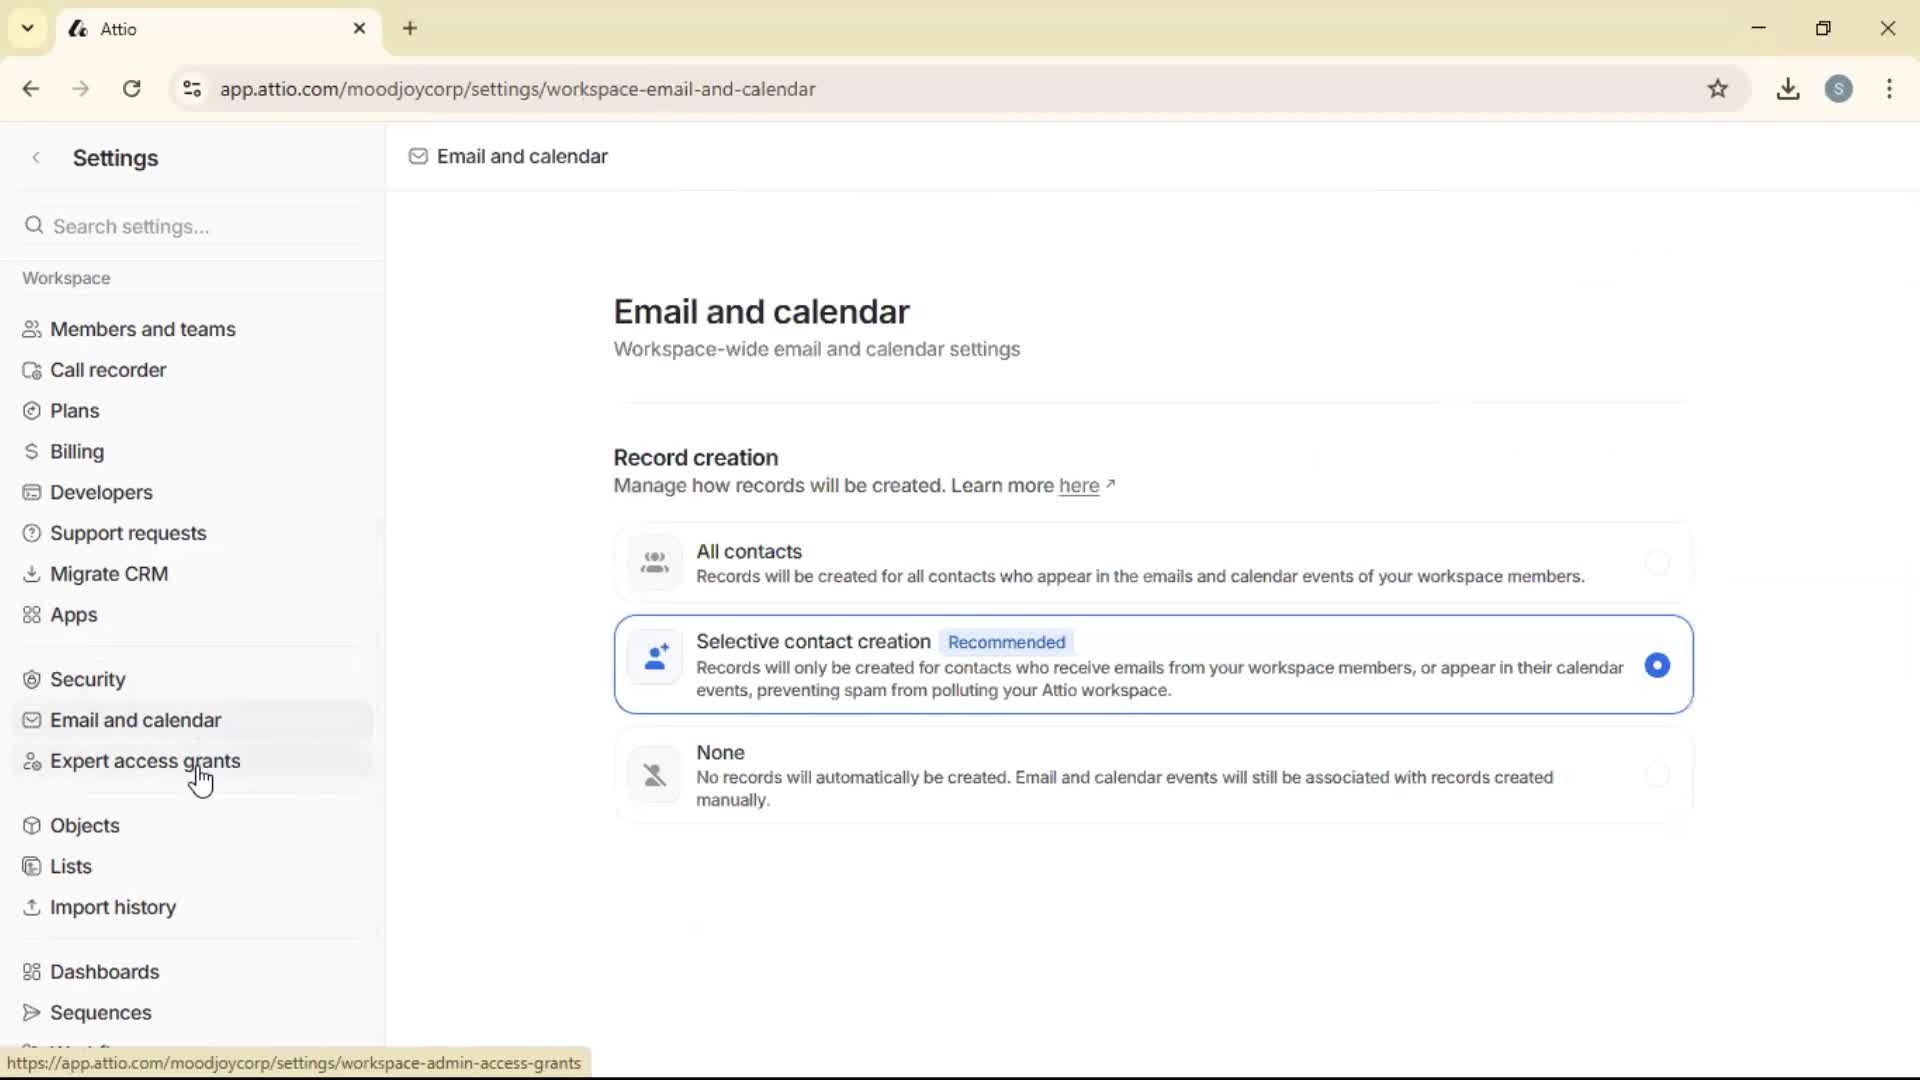
Task: Open Support requests from the sidebar
Action: point(128,533)
